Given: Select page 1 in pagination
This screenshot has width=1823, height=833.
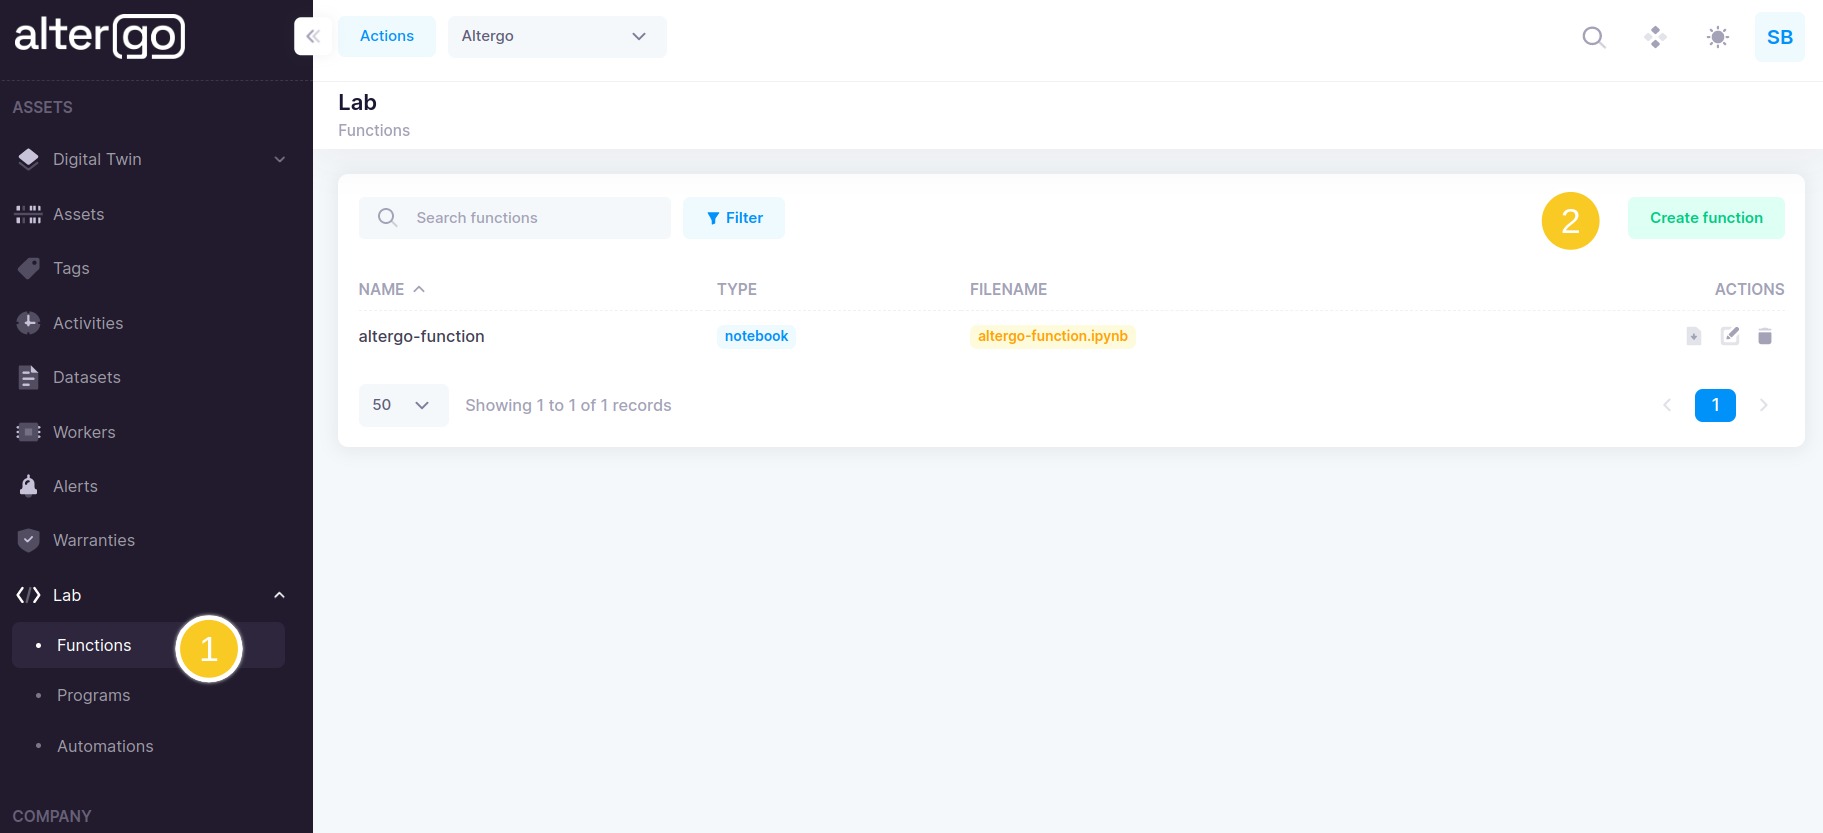Looking at the screenshot, I should (x=1714, y=405).
